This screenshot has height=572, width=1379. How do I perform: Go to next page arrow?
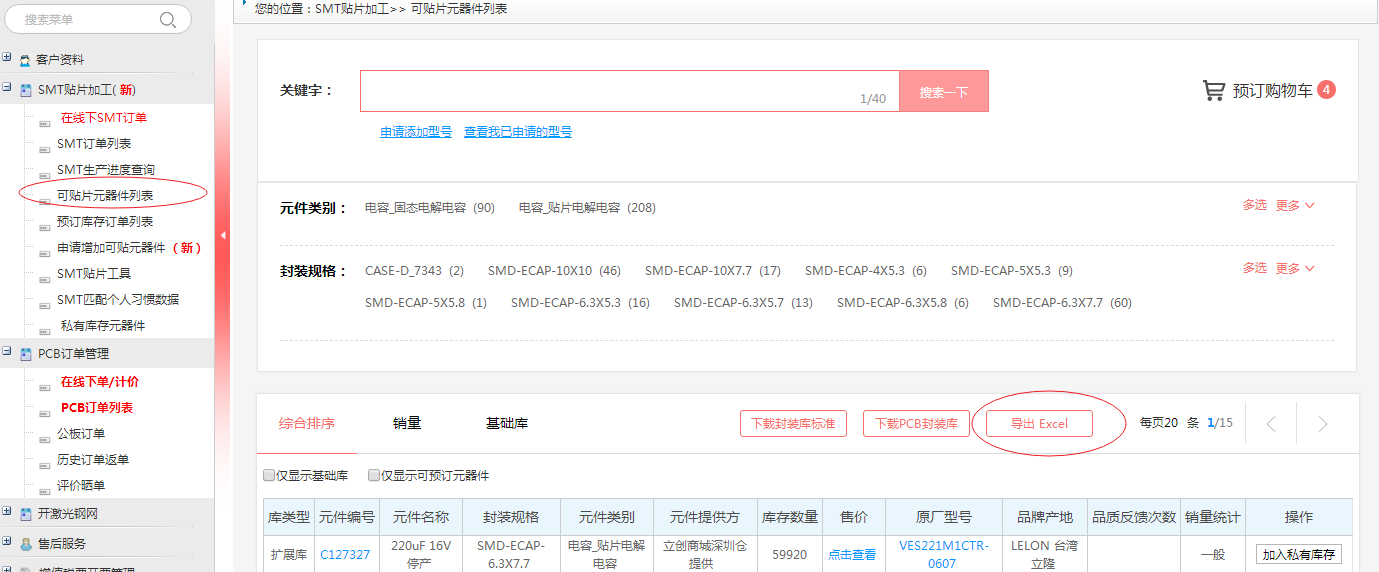point(1322,424)
